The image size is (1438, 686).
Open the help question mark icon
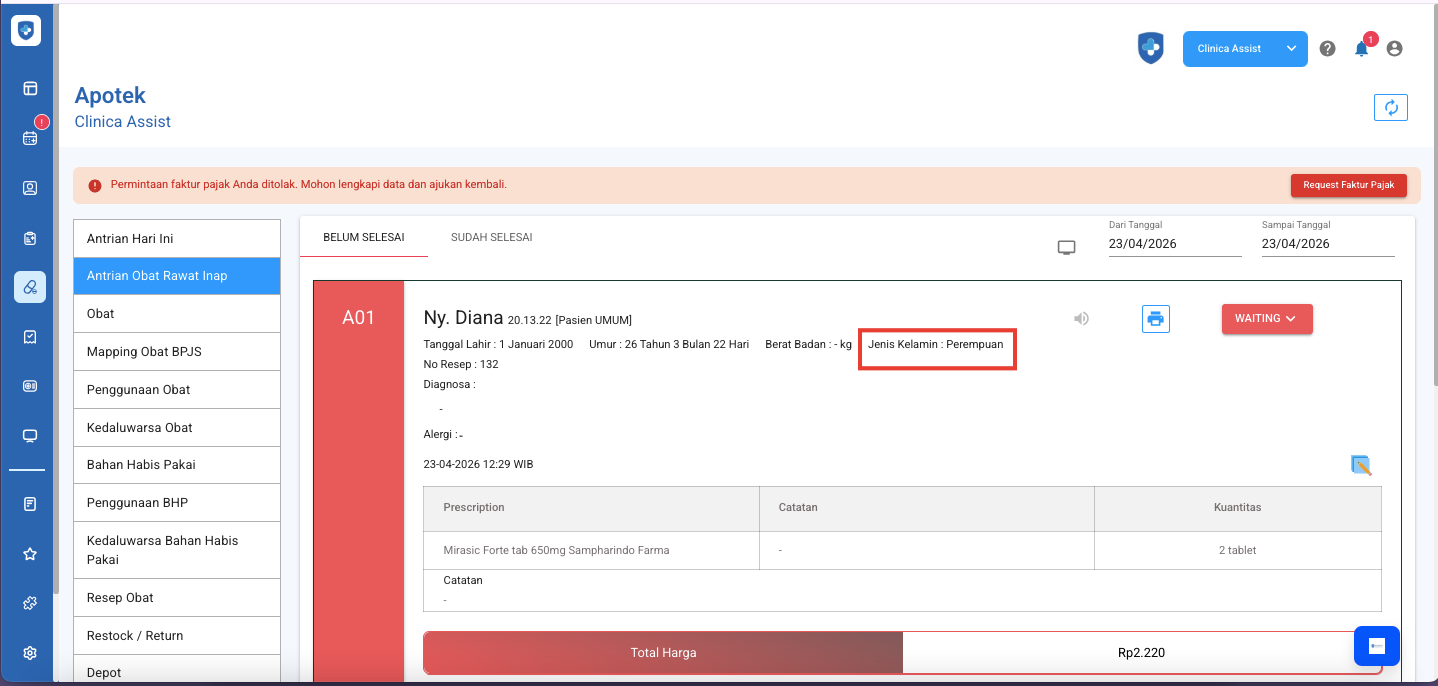1327,49
